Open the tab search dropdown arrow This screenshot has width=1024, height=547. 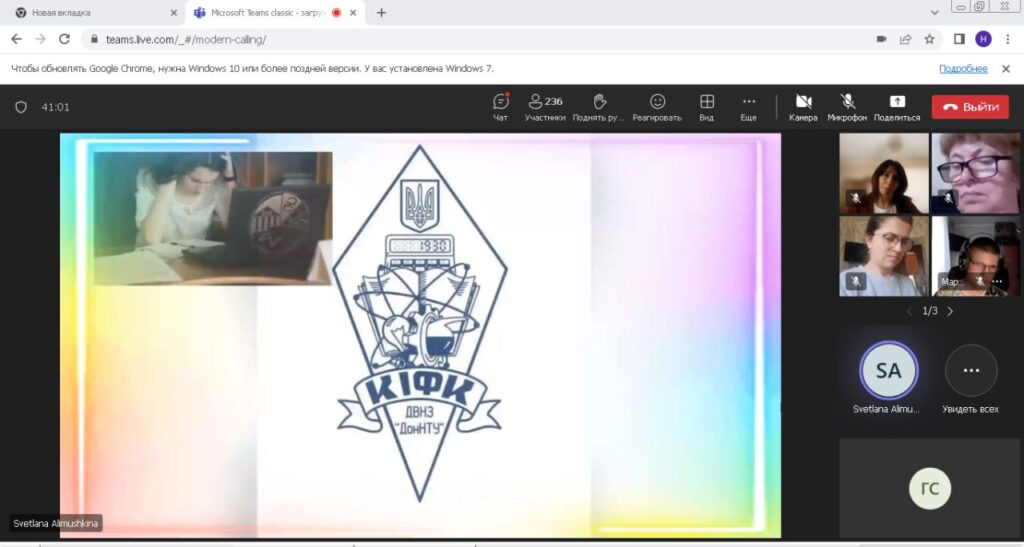(935, 12)
